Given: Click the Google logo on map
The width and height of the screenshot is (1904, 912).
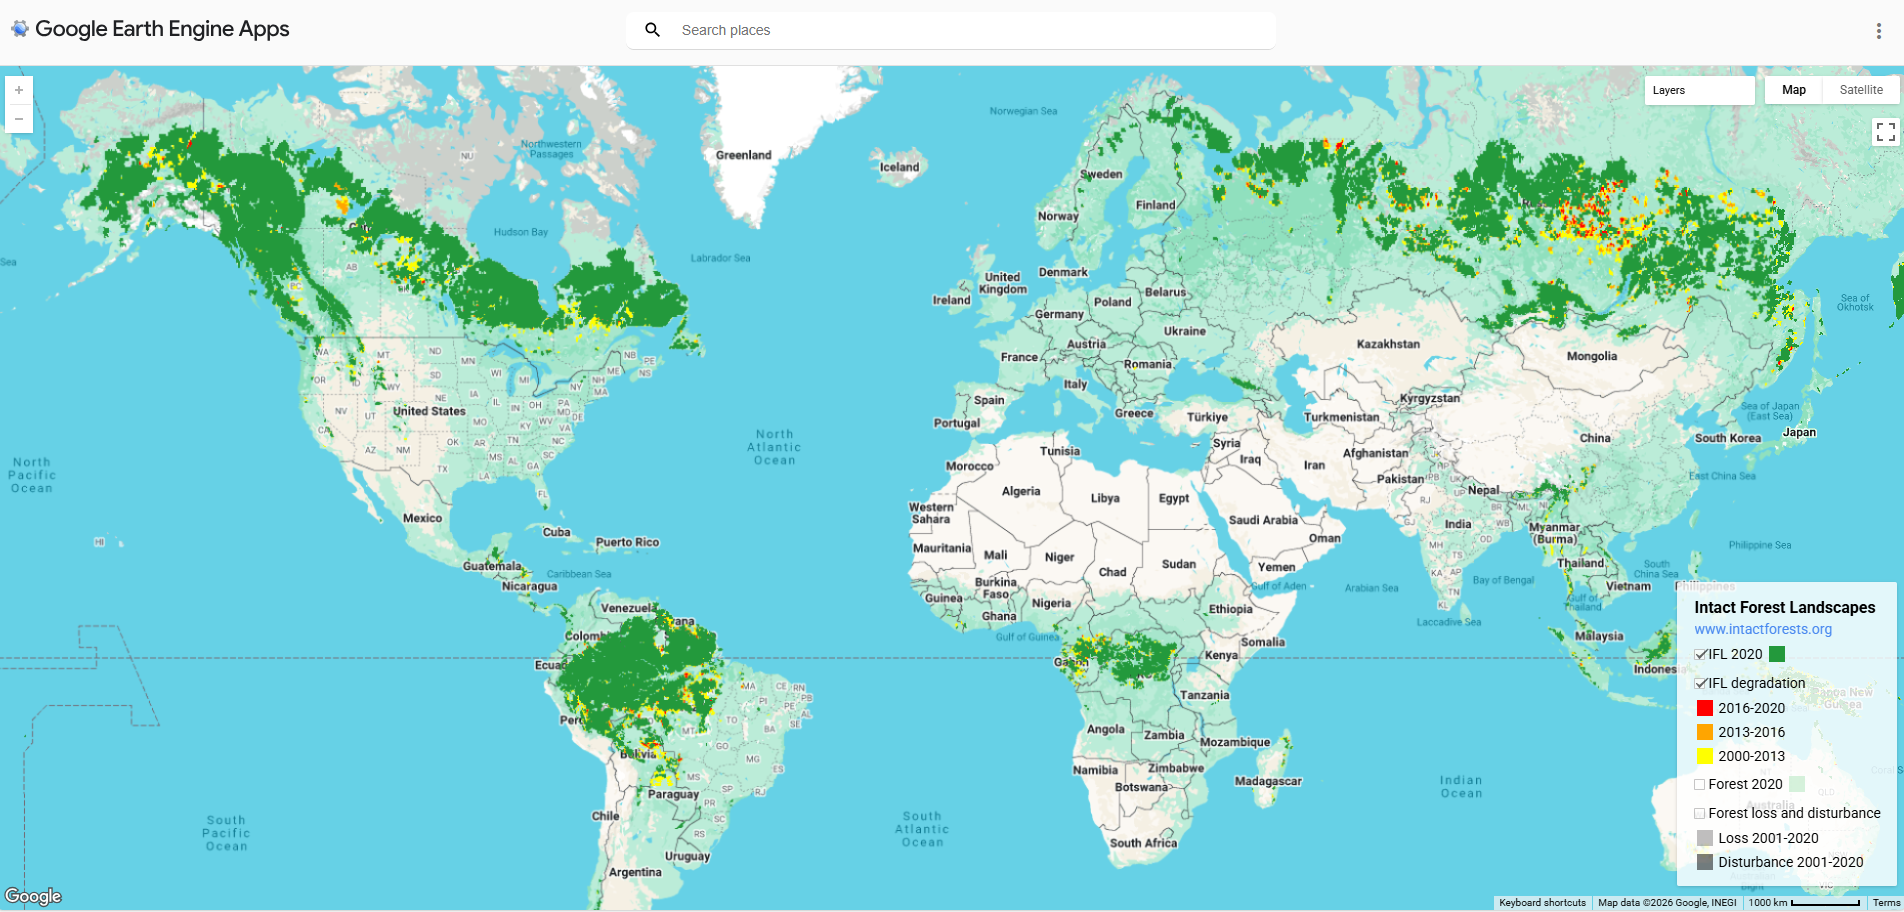Looking at the screenshot, I should [33, 896].
